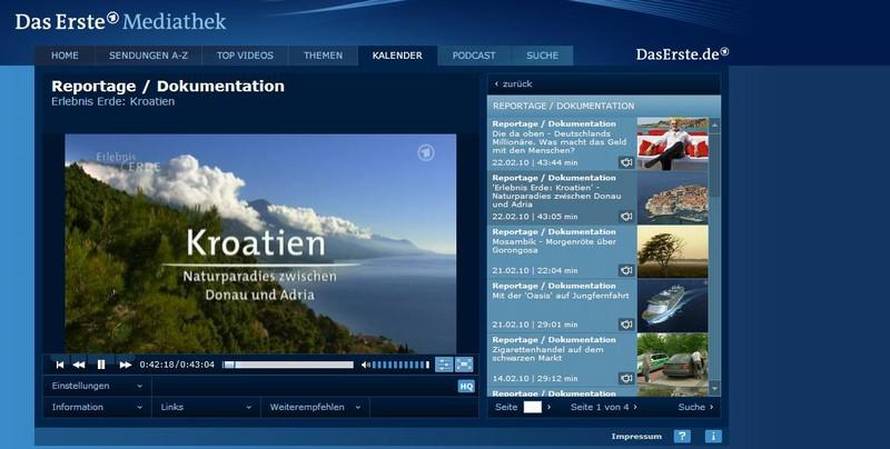Open info with the 'i' icon
Image resolution: width=890 pixels, height=449 pixels.
tap(713, 436)
